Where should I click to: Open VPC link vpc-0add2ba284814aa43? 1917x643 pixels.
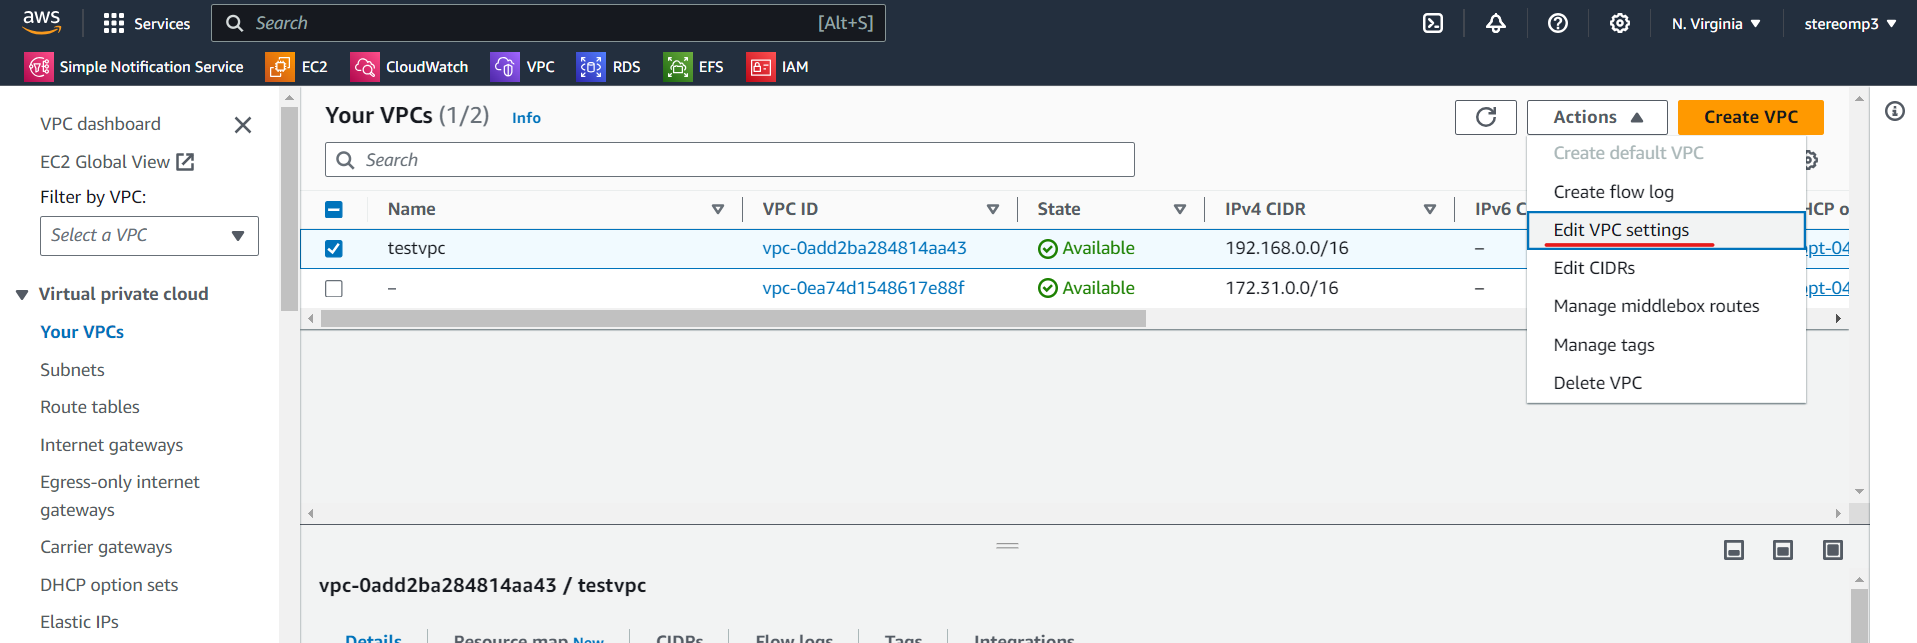(864, 248)
